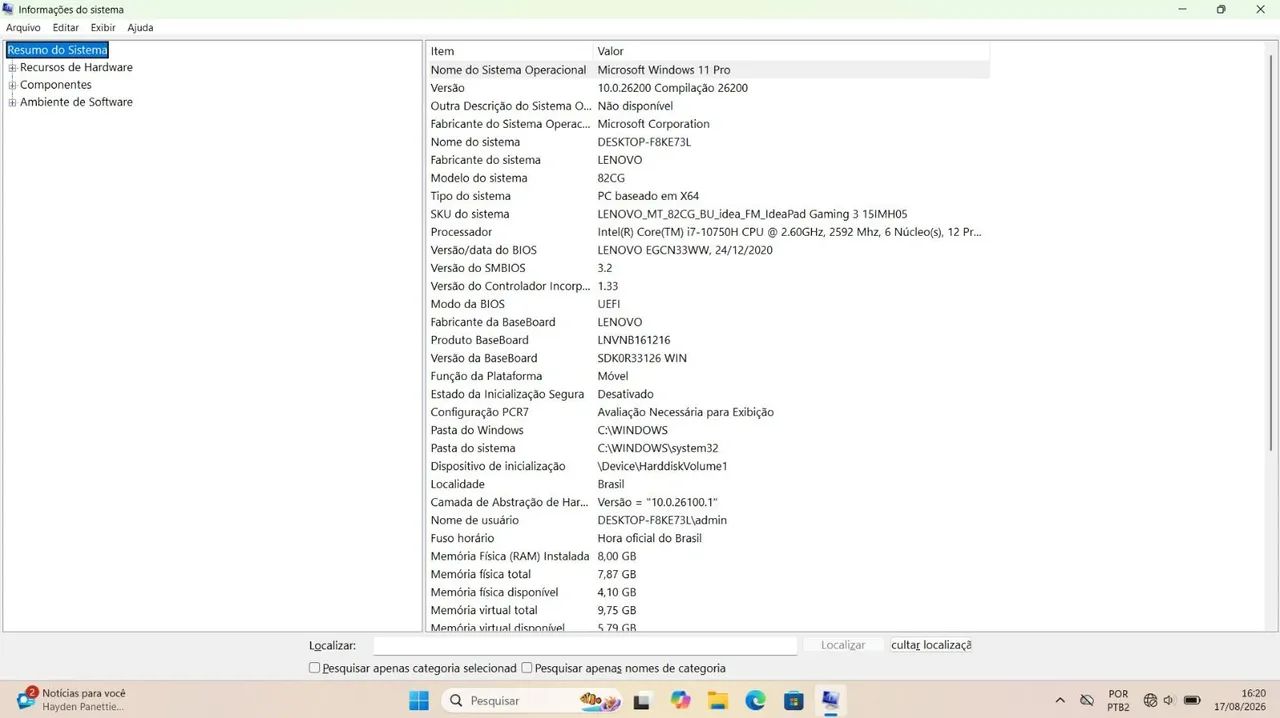The width and height of the screenshot is (1280, 718).
Task: Open Task View from the taskbar
Action: (x=642, y=701)
